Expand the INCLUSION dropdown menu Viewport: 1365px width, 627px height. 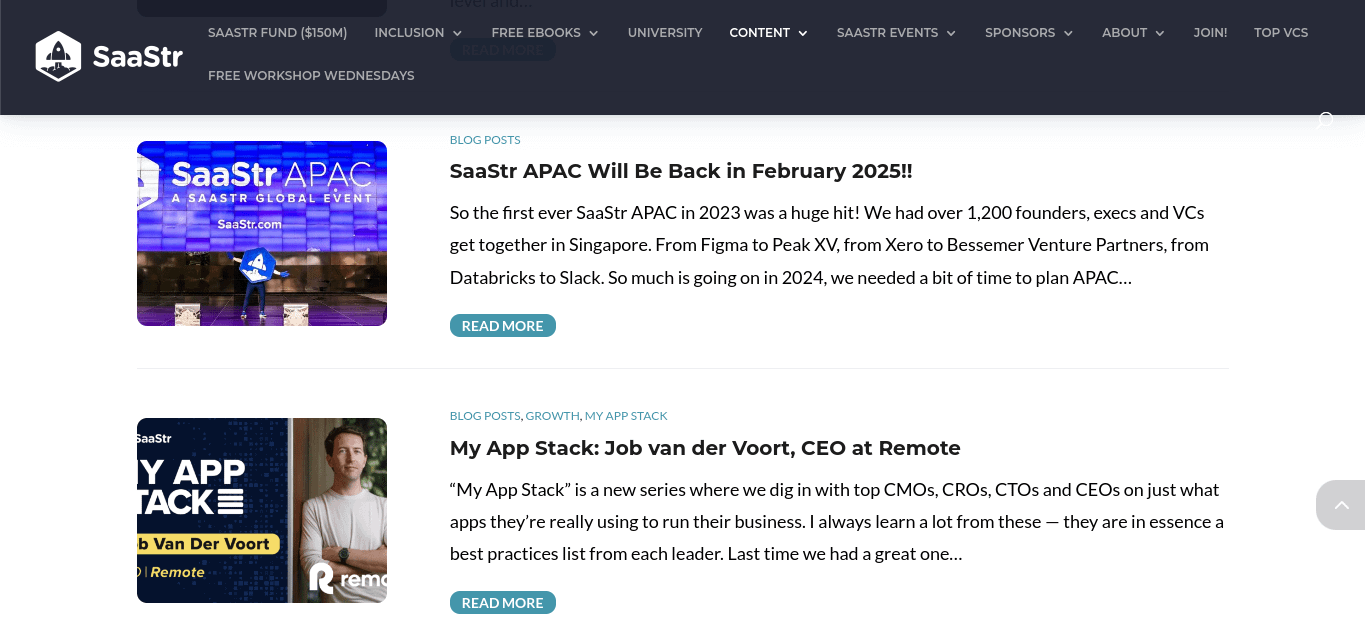pos(410,32)
